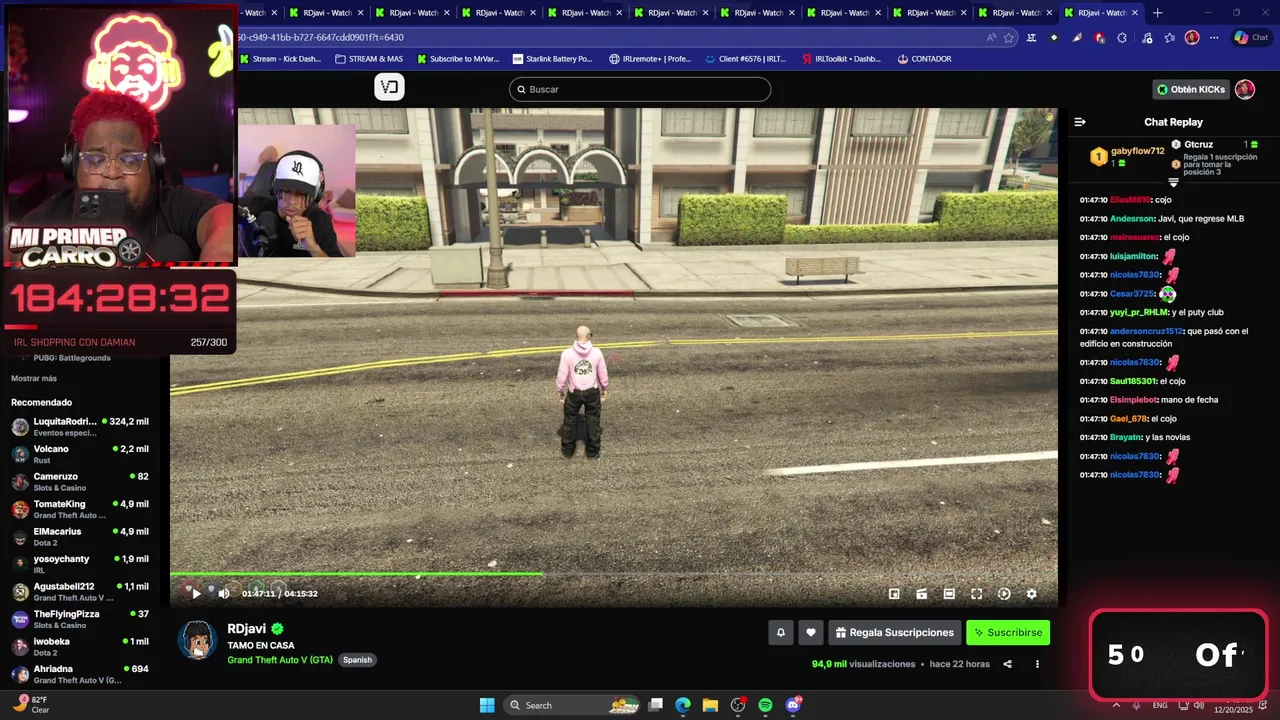Image resolution: width=1280 pixels, height=720 pixels.
Task: Enable notifications with the bell button
Action: click(781, 632)
